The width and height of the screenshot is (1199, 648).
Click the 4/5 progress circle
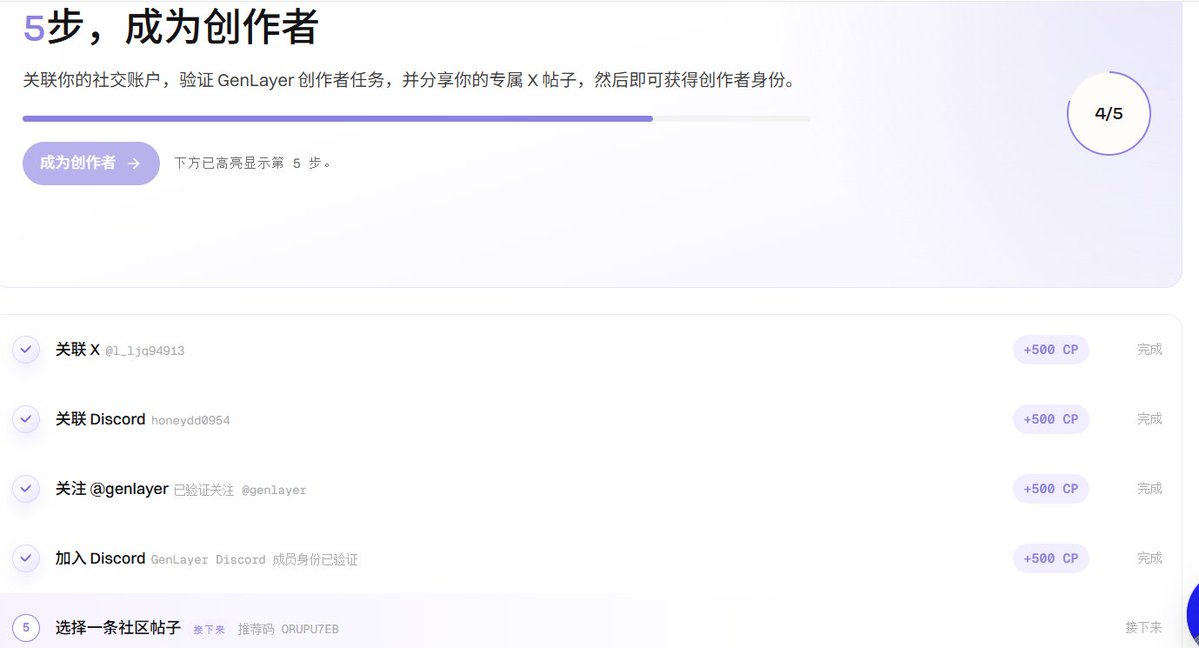1109,113
